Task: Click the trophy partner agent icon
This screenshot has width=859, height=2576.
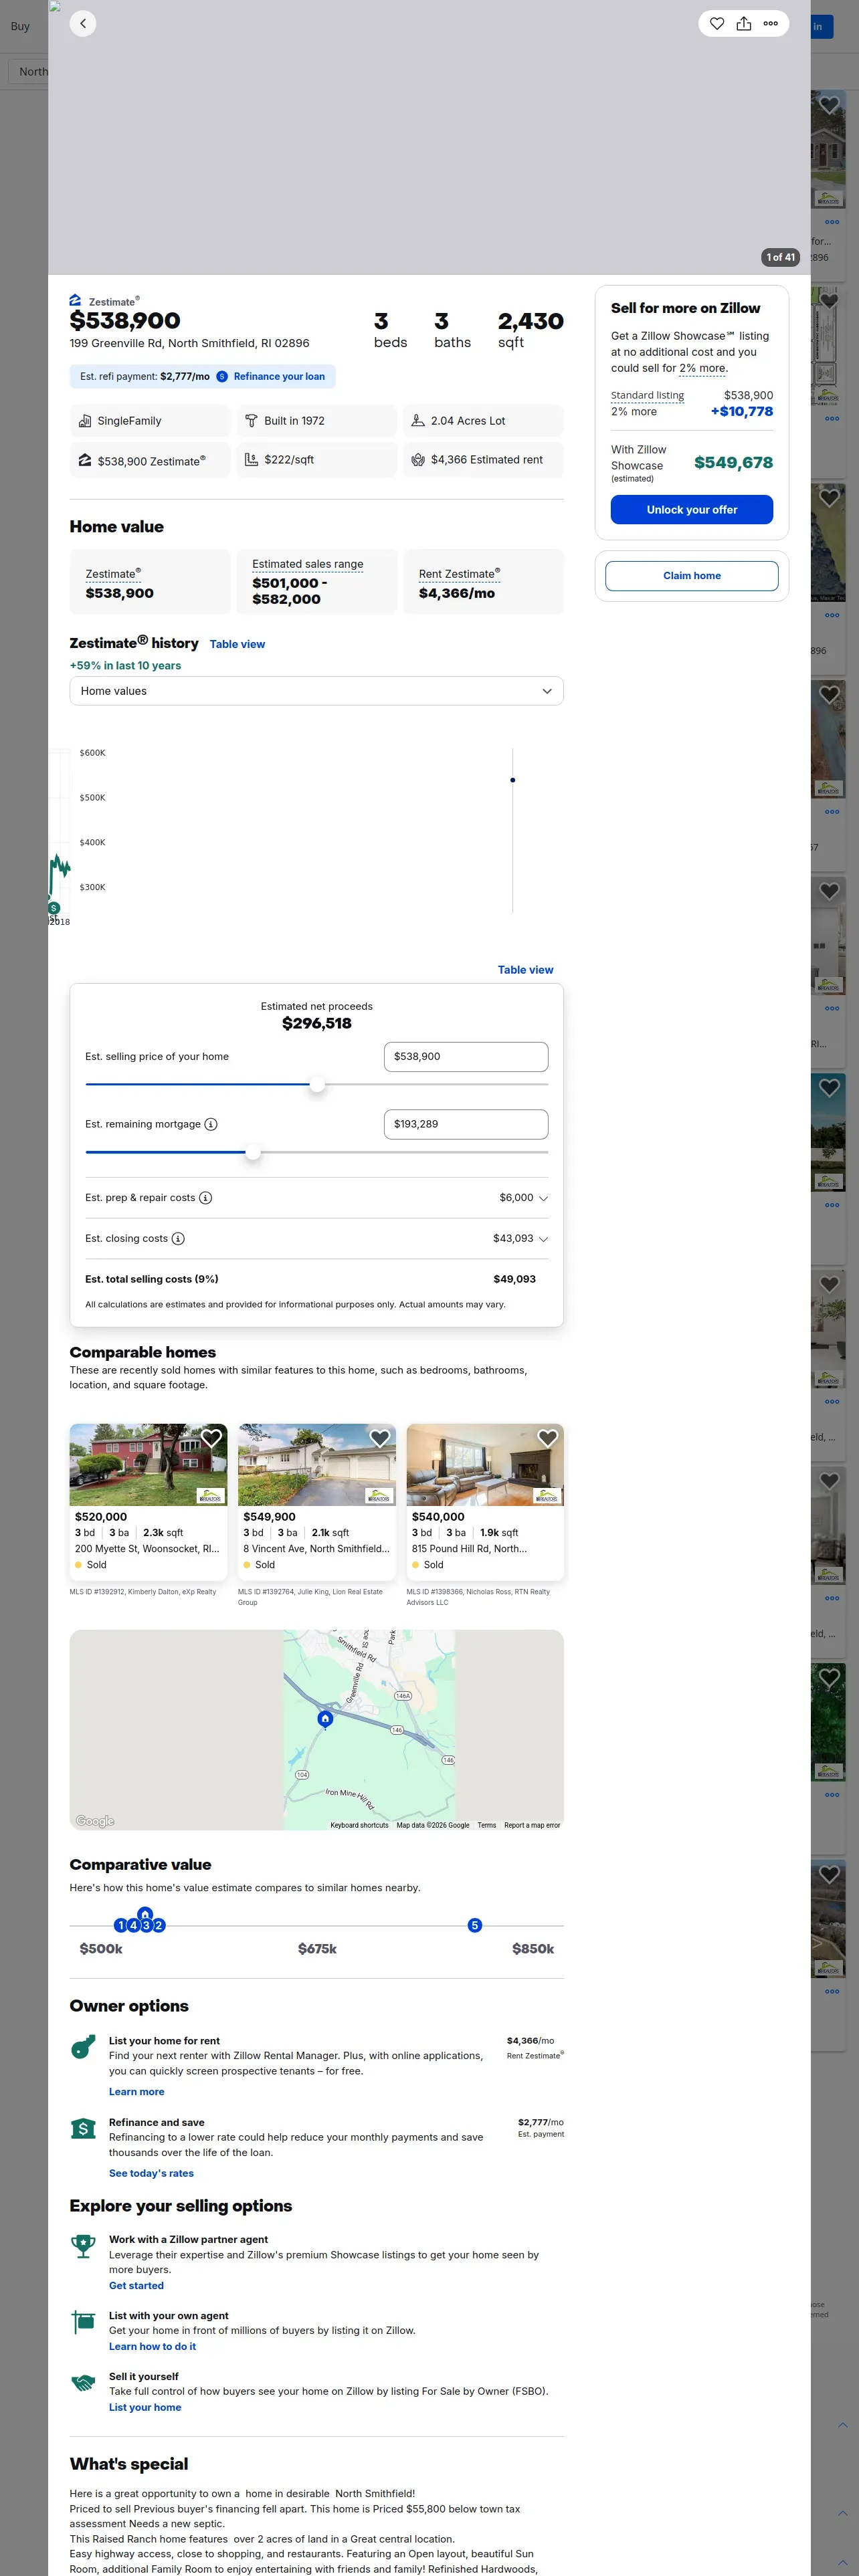Action: (83, 2246)
